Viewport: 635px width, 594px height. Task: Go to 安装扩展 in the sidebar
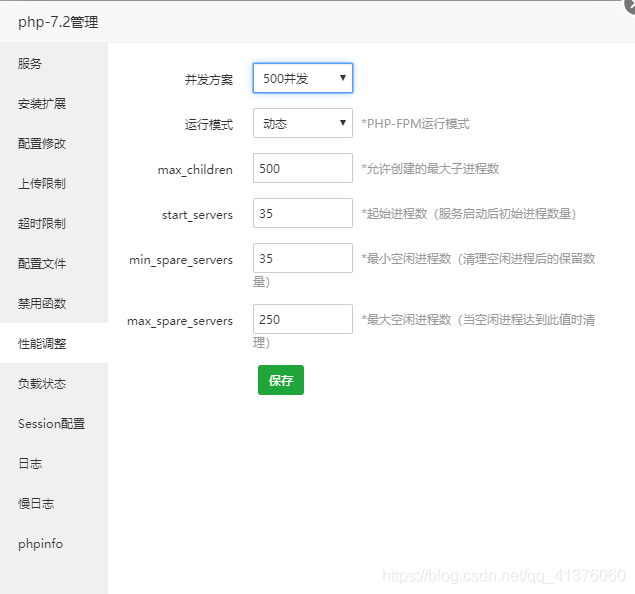coord(54,104)
